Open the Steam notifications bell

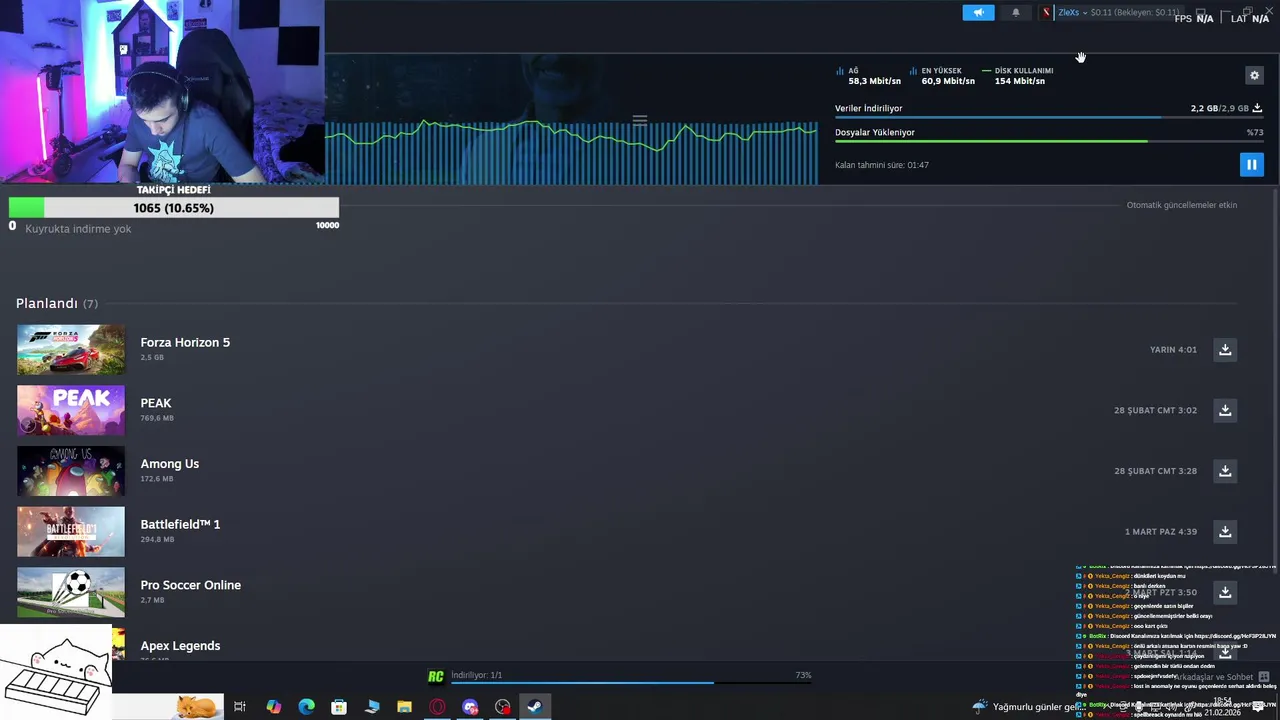pos(1016,13)
